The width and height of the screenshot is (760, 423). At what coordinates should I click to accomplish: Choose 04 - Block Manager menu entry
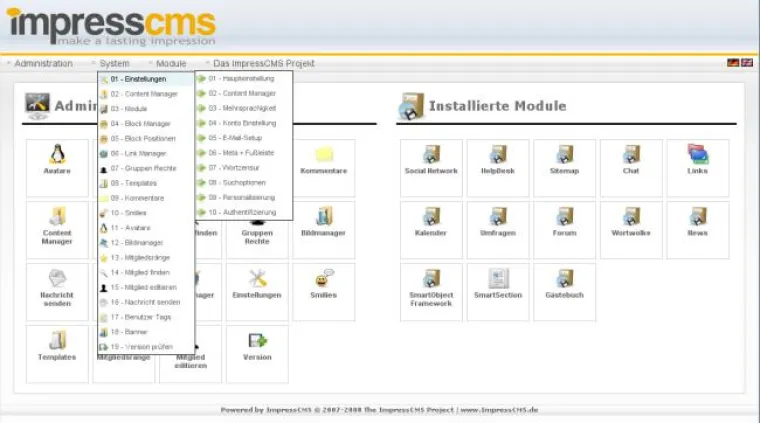[x=140, y=123]
